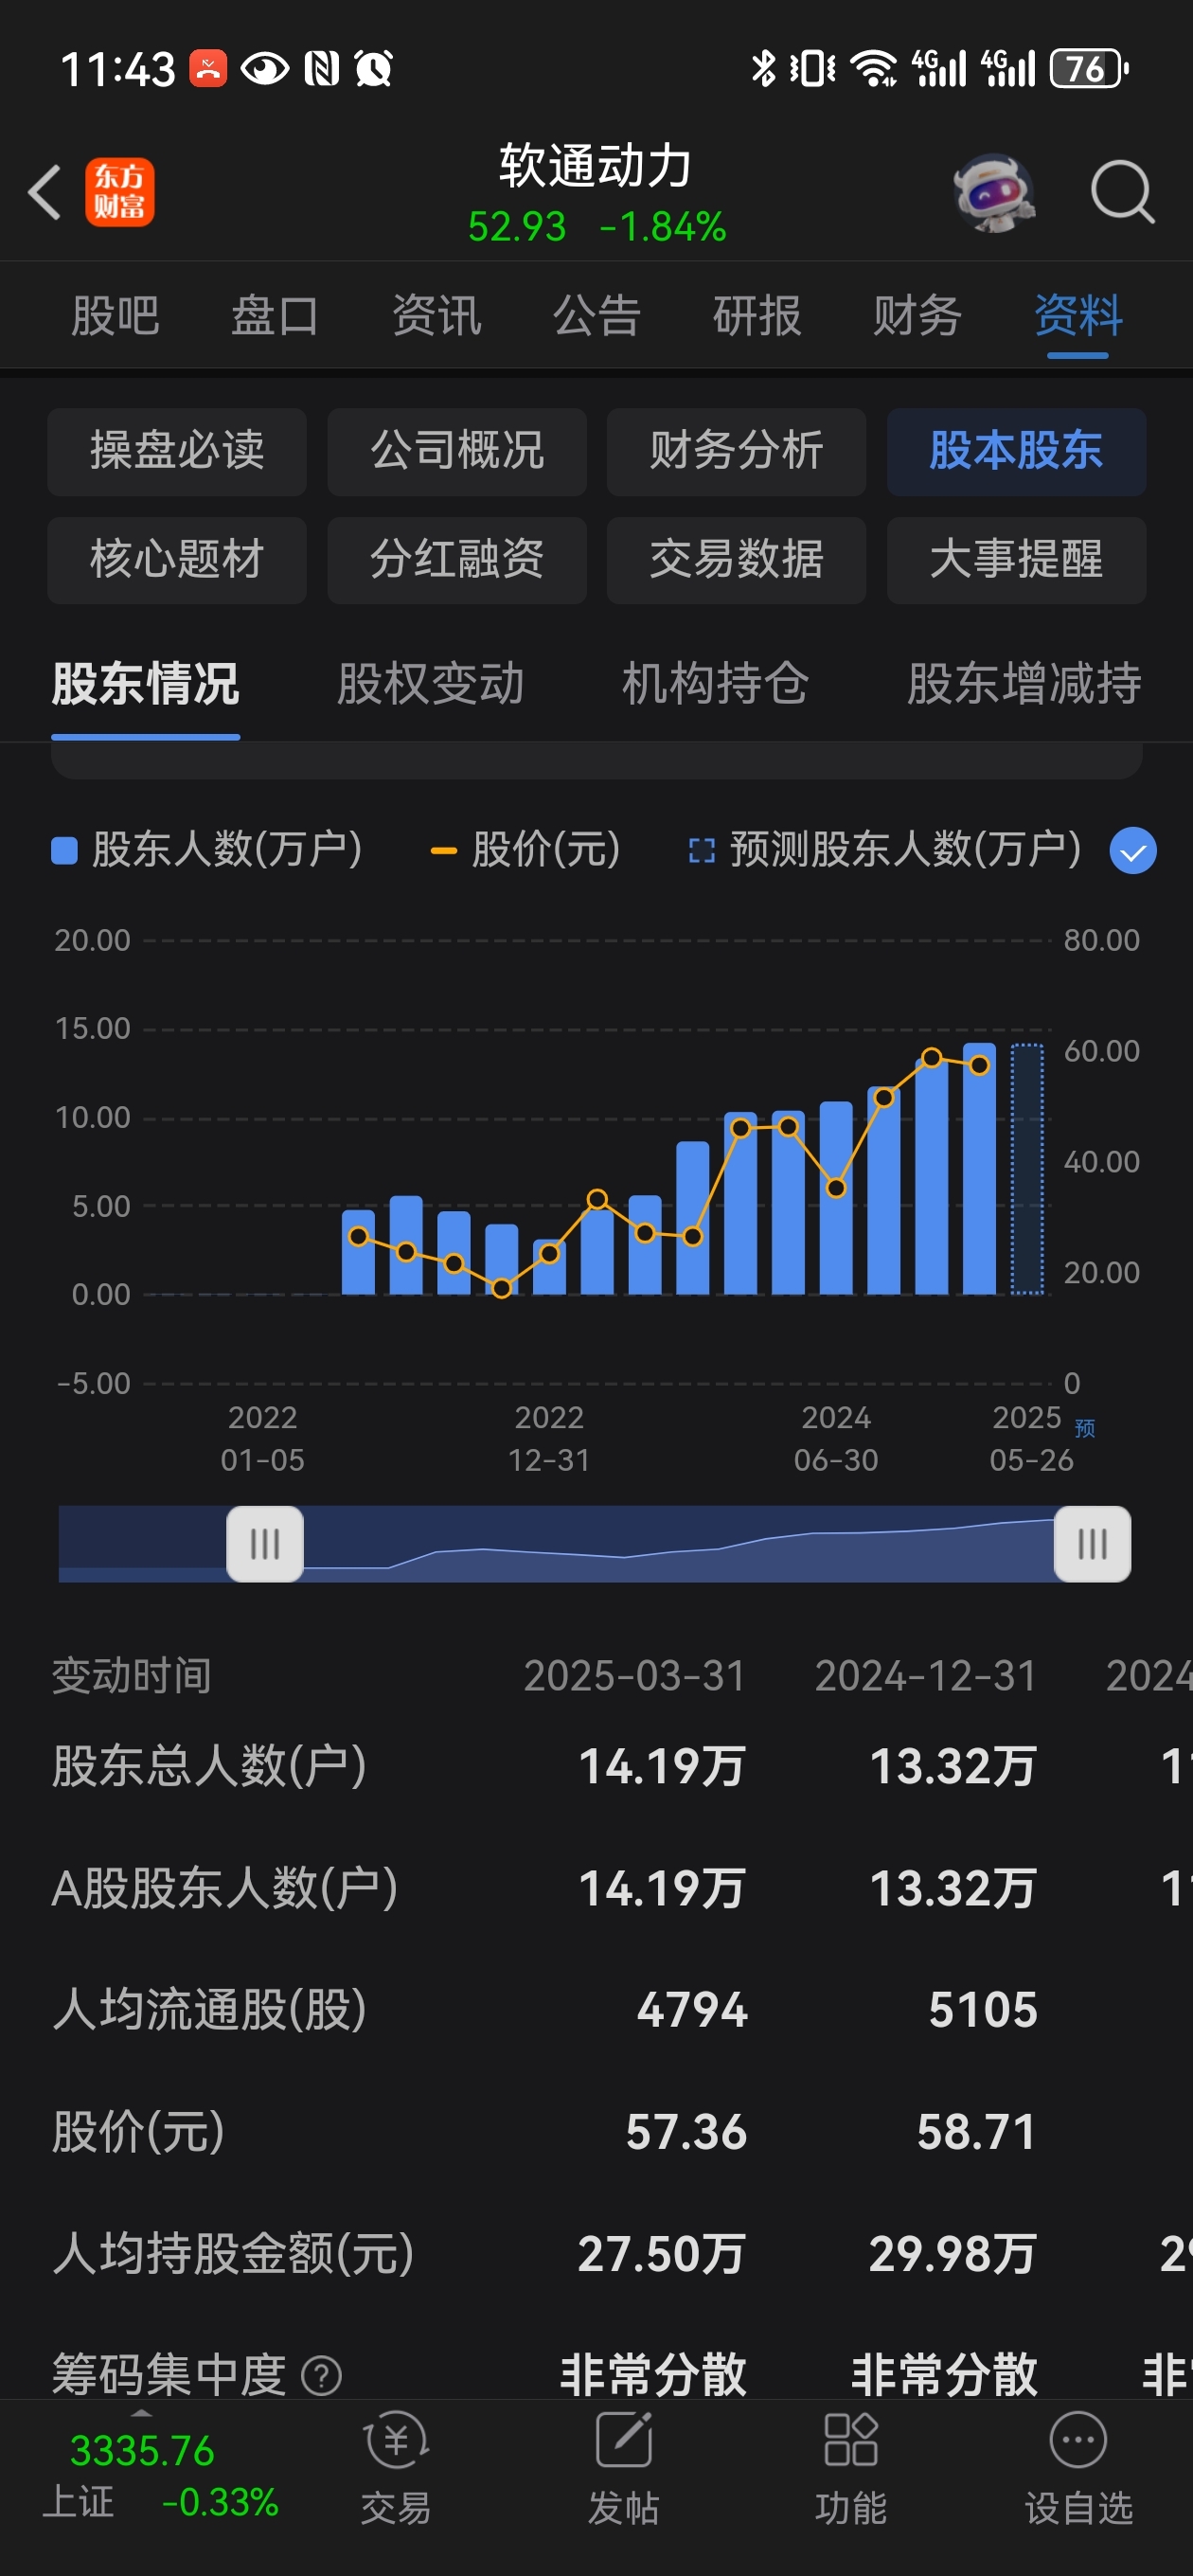Open the 操盘必读 section button
Viewport: 1193px width, 2576px height.
(177, 451)
